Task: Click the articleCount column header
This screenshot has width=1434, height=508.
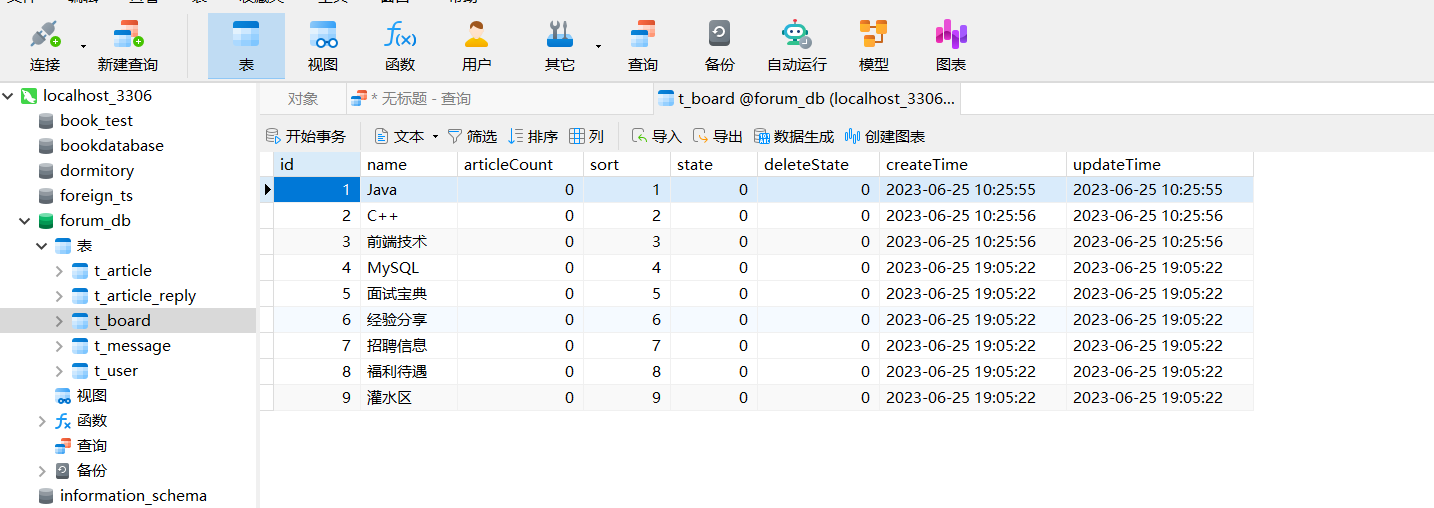Action: [520, 164]
